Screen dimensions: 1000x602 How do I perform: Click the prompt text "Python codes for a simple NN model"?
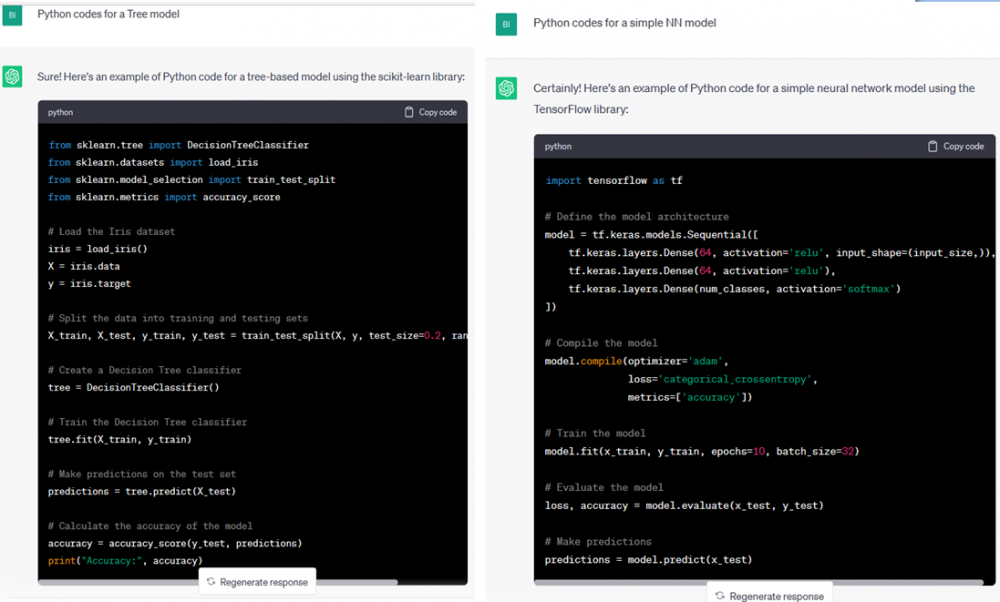coord(624,22)
